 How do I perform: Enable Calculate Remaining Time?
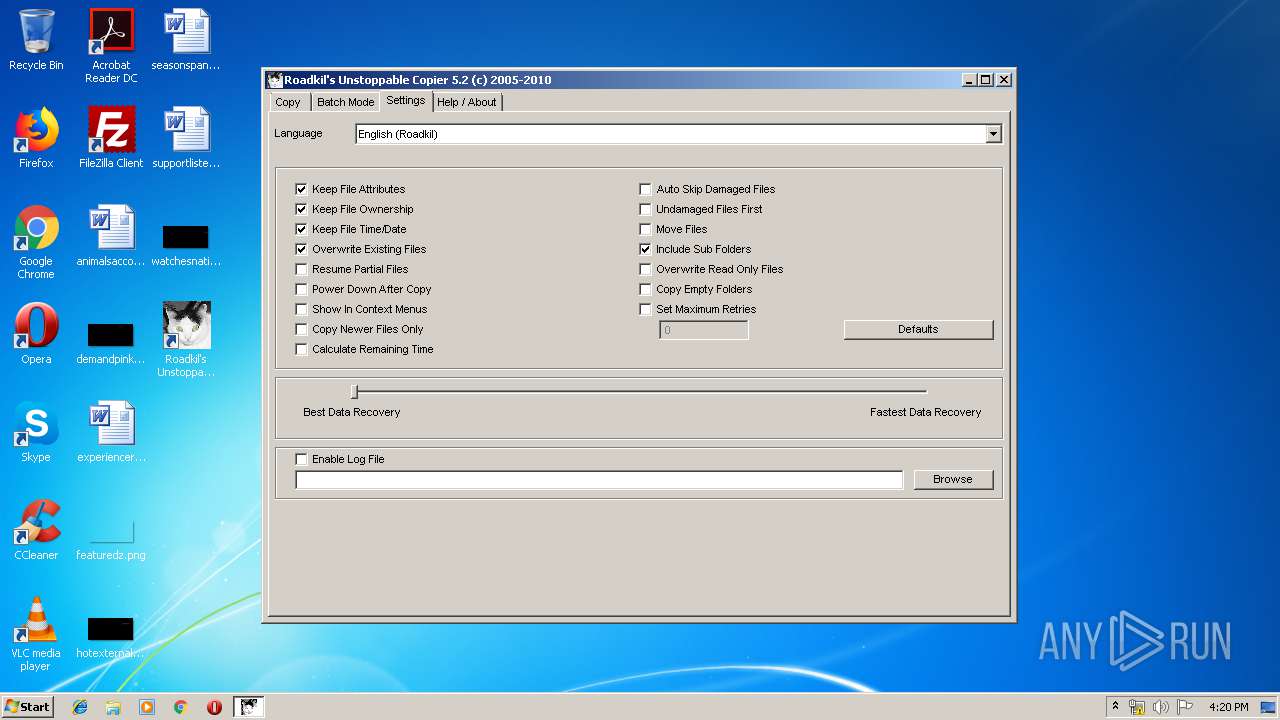click(301, 349)
